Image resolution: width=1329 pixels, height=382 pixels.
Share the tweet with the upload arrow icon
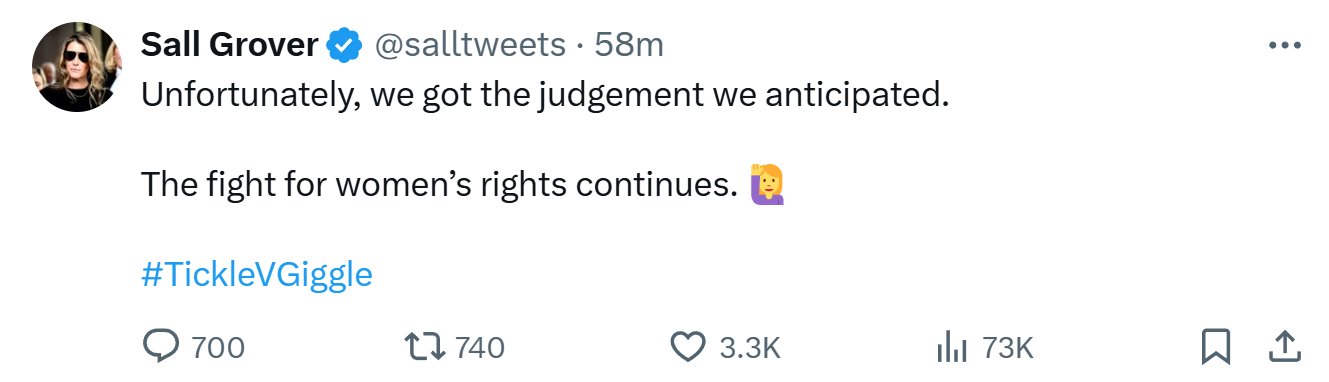tap(1281, 346)
